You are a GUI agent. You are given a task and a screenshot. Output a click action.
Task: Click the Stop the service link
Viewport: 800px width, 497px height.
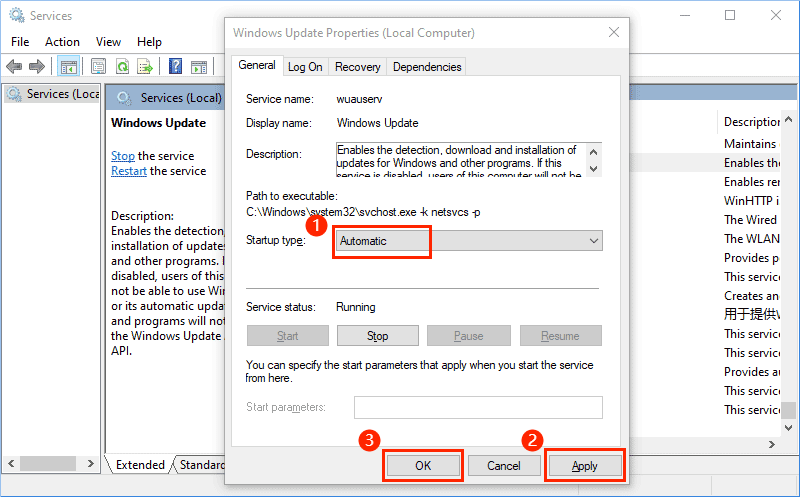[x=123, y=156]
